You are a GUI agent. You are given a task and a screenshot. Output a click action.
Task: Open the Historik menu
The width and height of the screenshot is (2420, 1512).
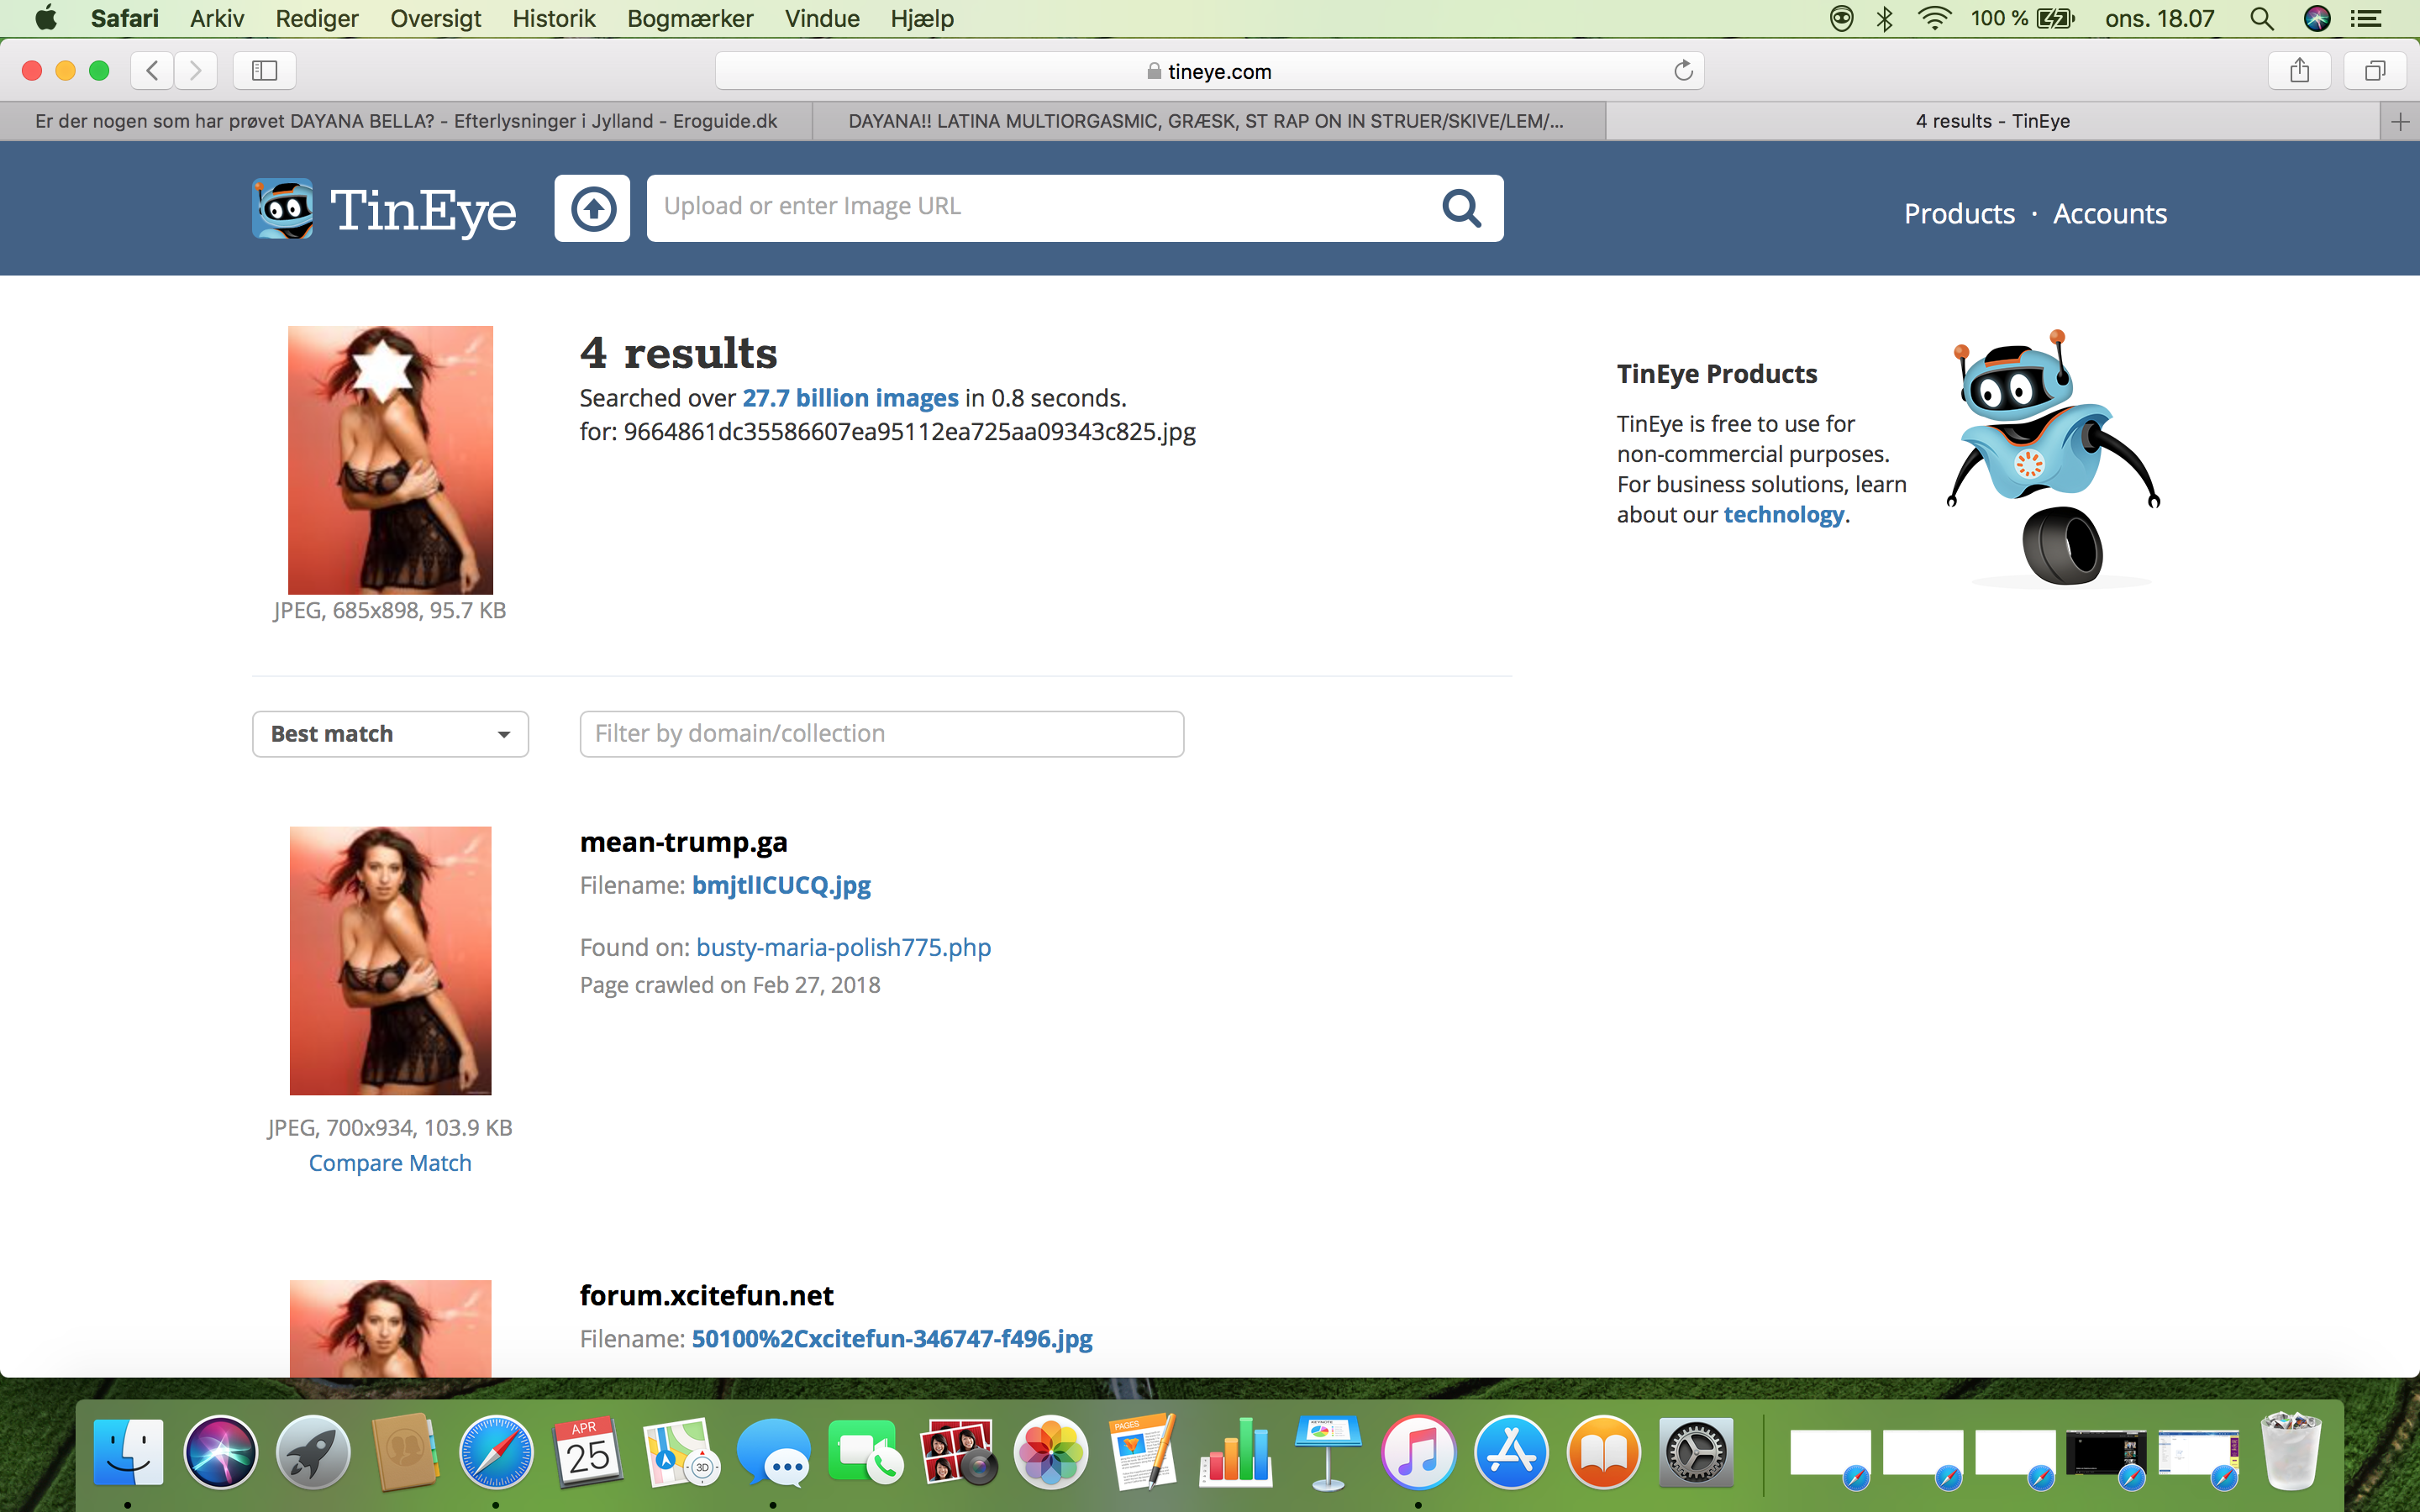[x=554, y=18]
